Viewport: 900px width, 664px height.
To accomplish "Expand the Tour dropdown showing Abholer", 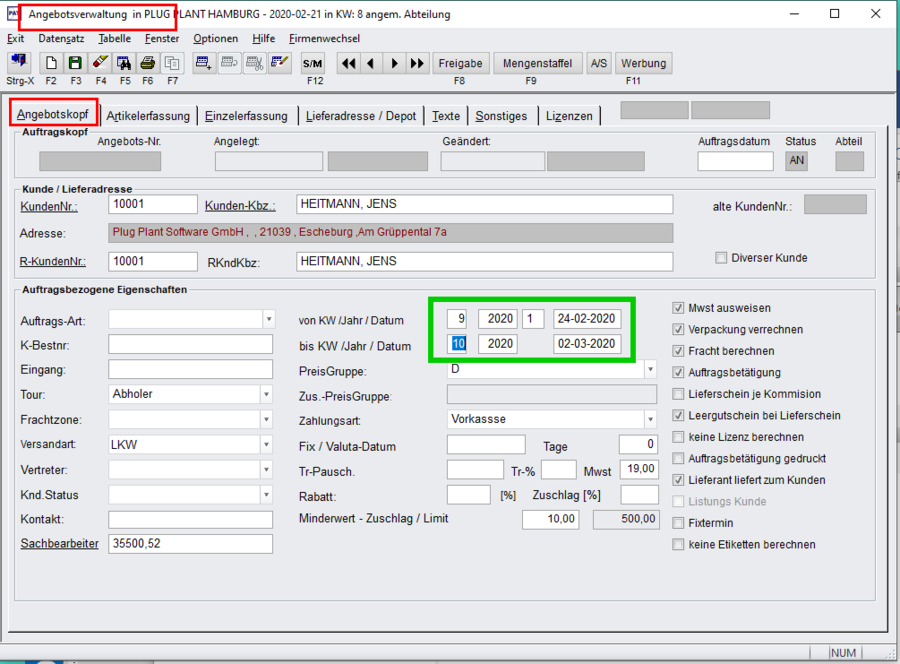I will click(267, 394).
